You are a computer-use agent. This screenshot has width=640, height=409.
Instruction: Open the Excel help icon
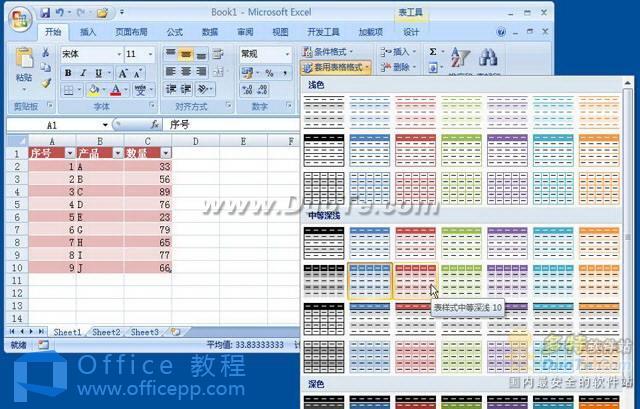tap(501, 32)
